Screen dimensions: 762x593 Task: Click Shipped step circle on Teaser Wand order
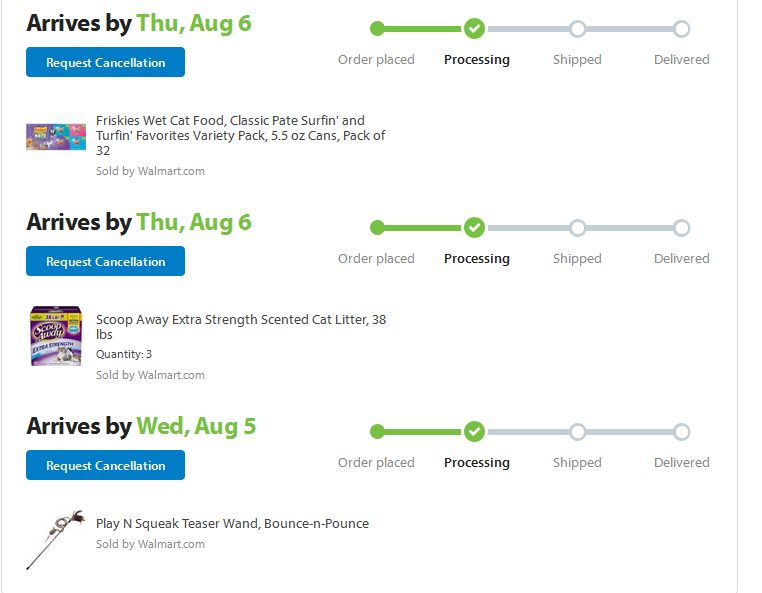pyautogui.click(x=577, y=432)
